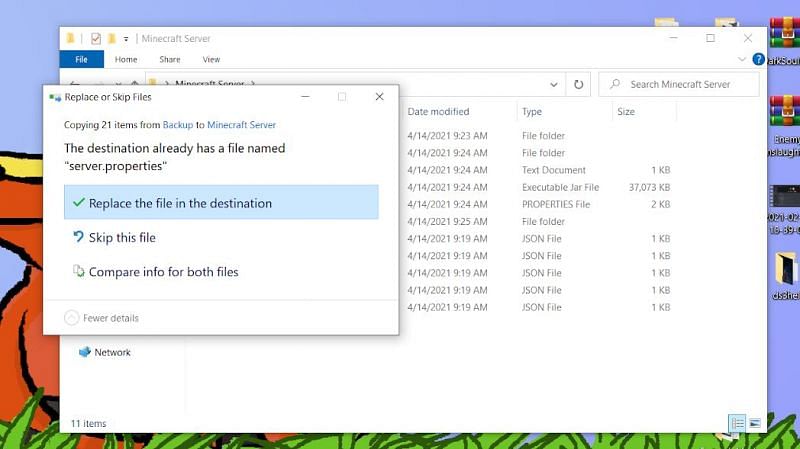Screen dimensions: 800x449
Task: Open the File menu tab
Action: [x=82, y=60]
